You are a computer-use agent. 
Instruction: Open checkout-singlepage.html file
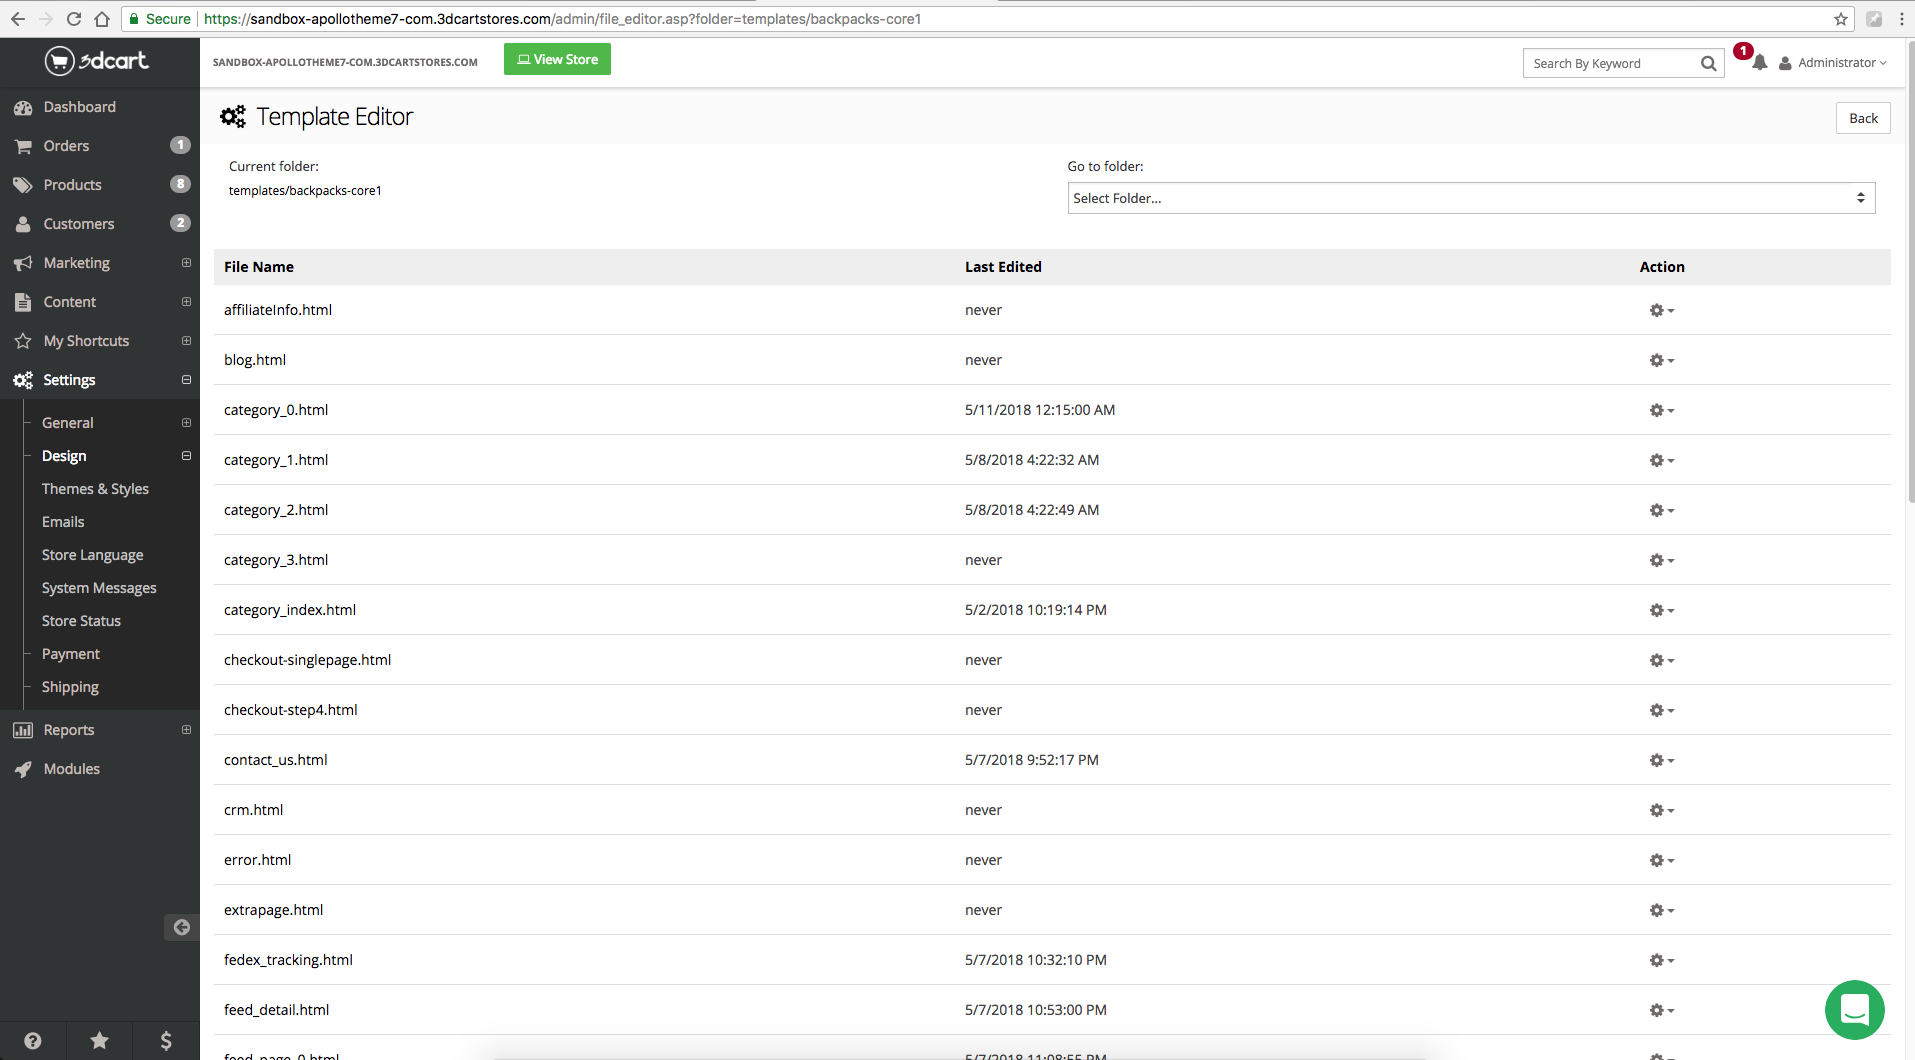coord(308,660)
